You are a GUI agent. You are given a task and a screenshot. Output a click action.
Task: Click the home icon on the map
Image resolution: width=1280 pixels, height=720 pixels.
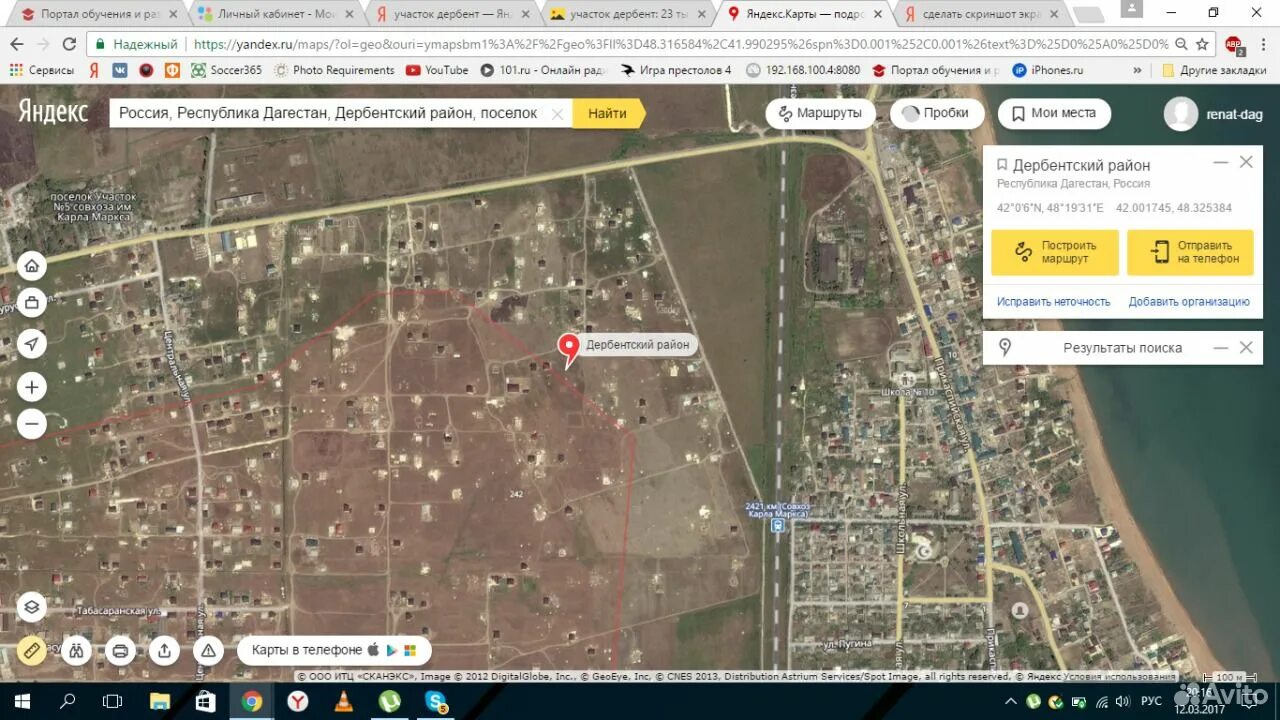[x=31, y=265]
